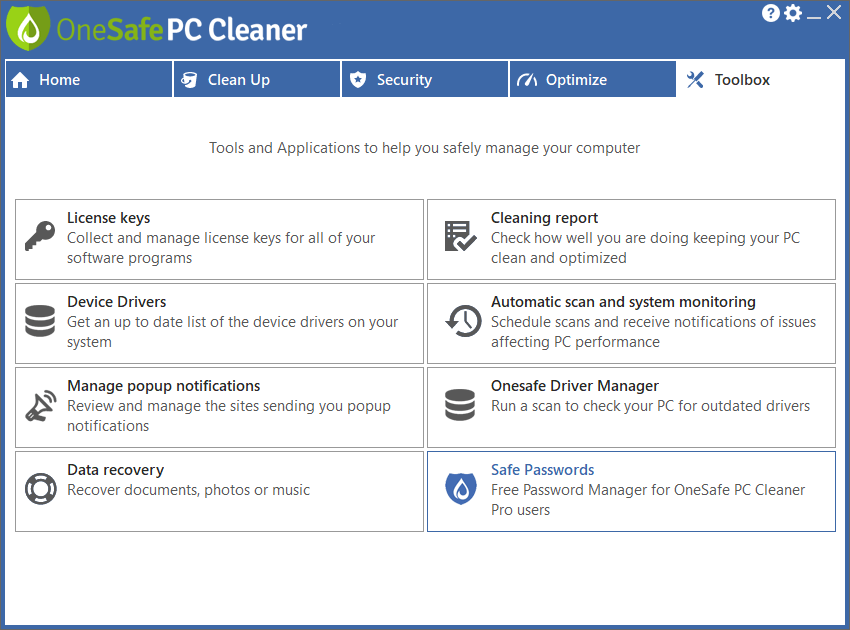Open the Cleaning report tool

pos(632,240)
